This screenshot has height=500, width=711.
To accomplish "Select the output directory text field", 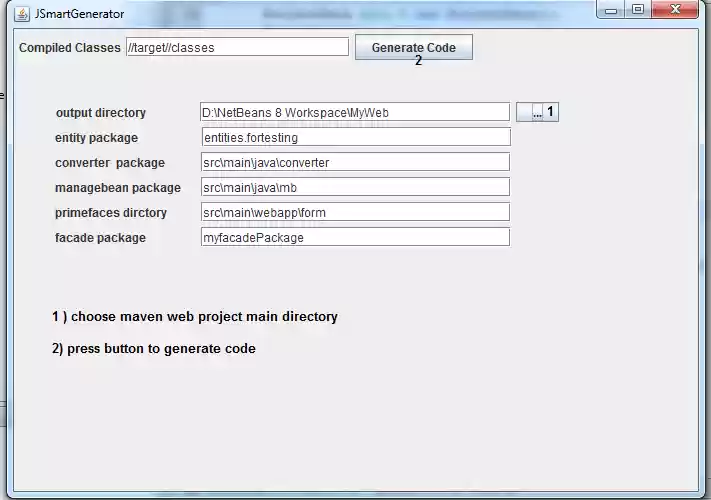I will (x=355, y=112).
